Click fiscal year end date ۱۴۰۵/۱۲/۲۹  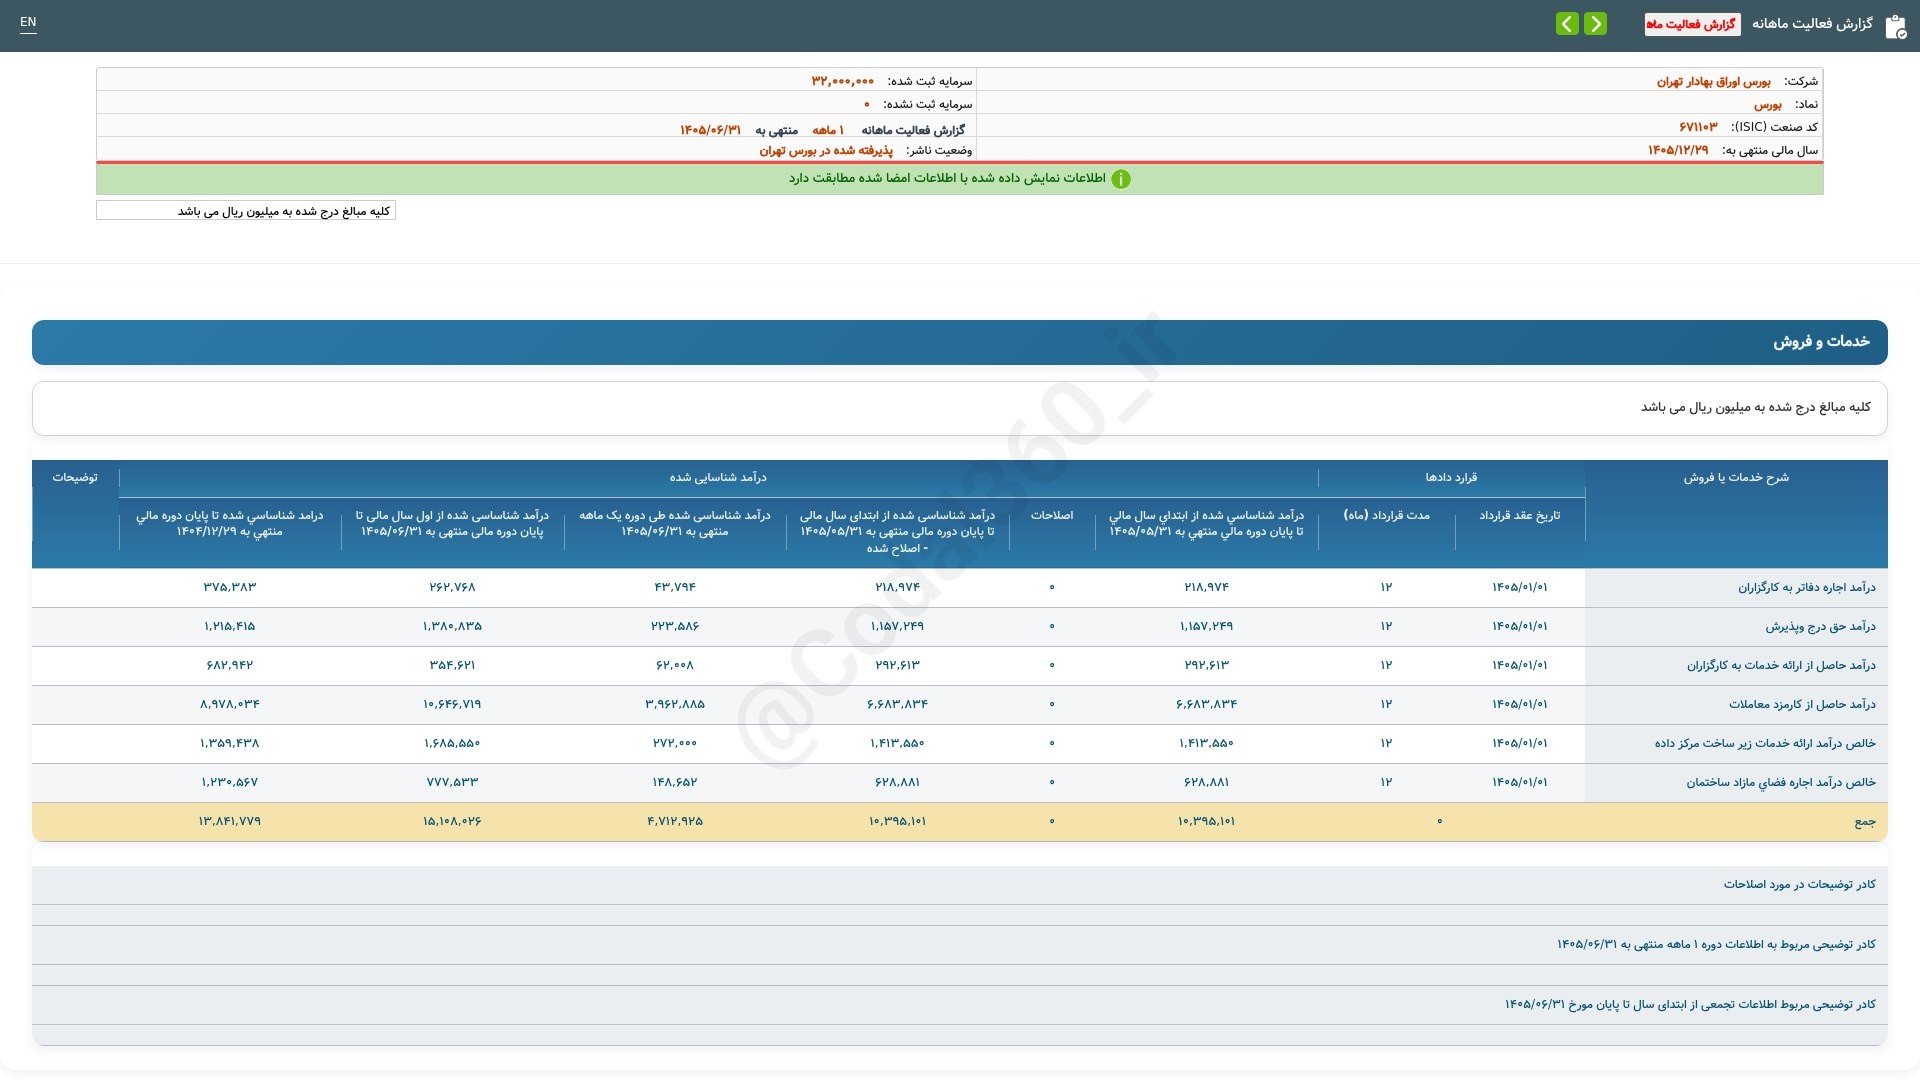[x=1678, y=150]
